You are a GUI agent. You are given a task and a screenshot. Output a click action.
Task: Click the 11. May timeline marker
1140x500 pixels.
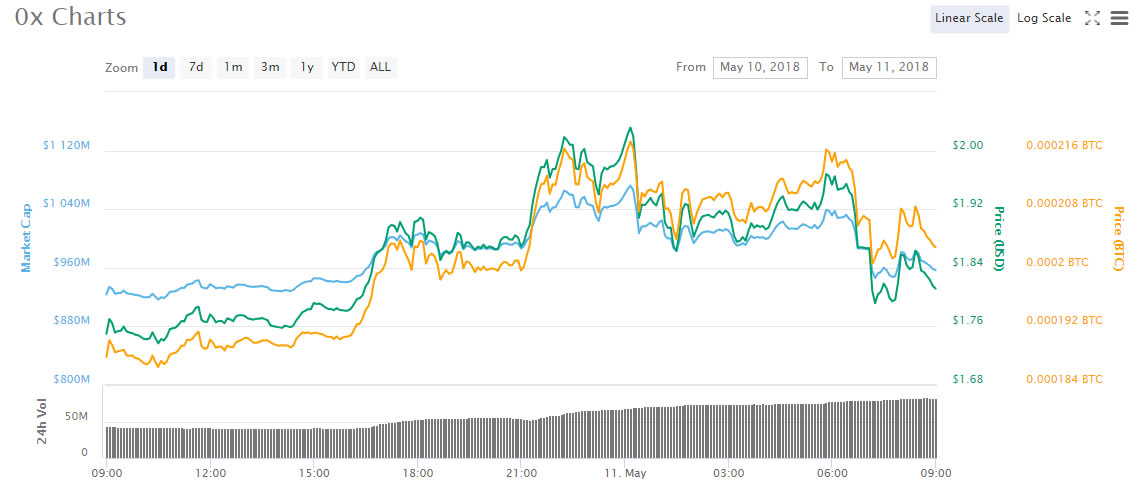point(624,472)
